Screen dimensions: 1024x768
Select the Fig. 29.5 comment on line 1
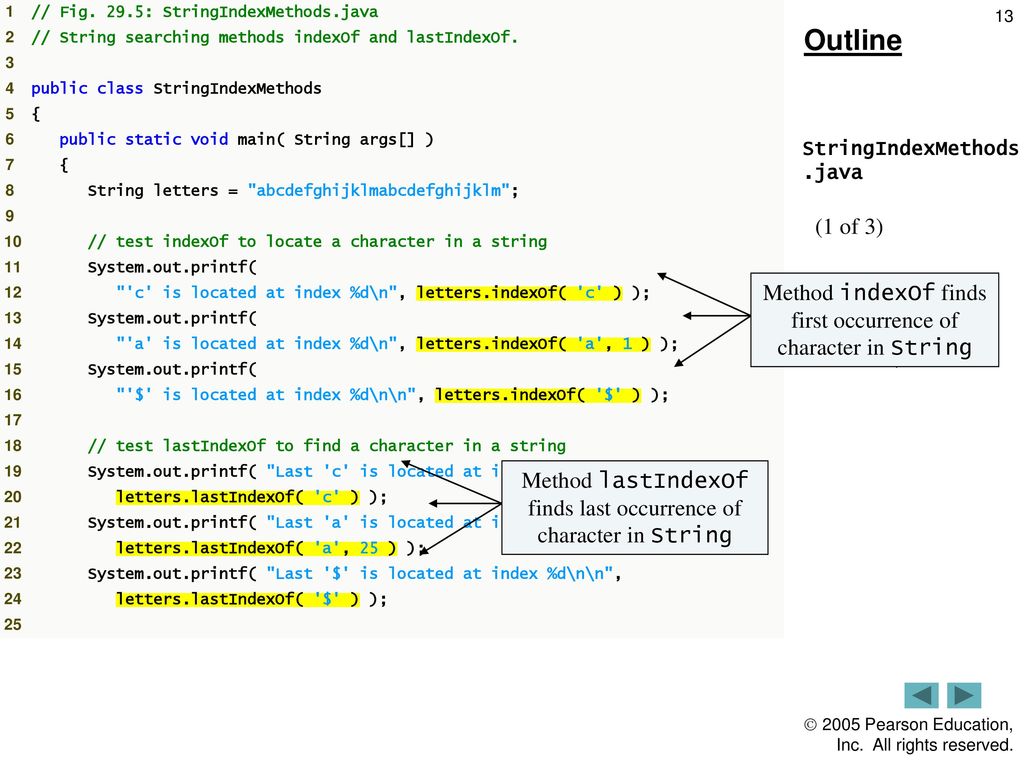coord(204,12)
